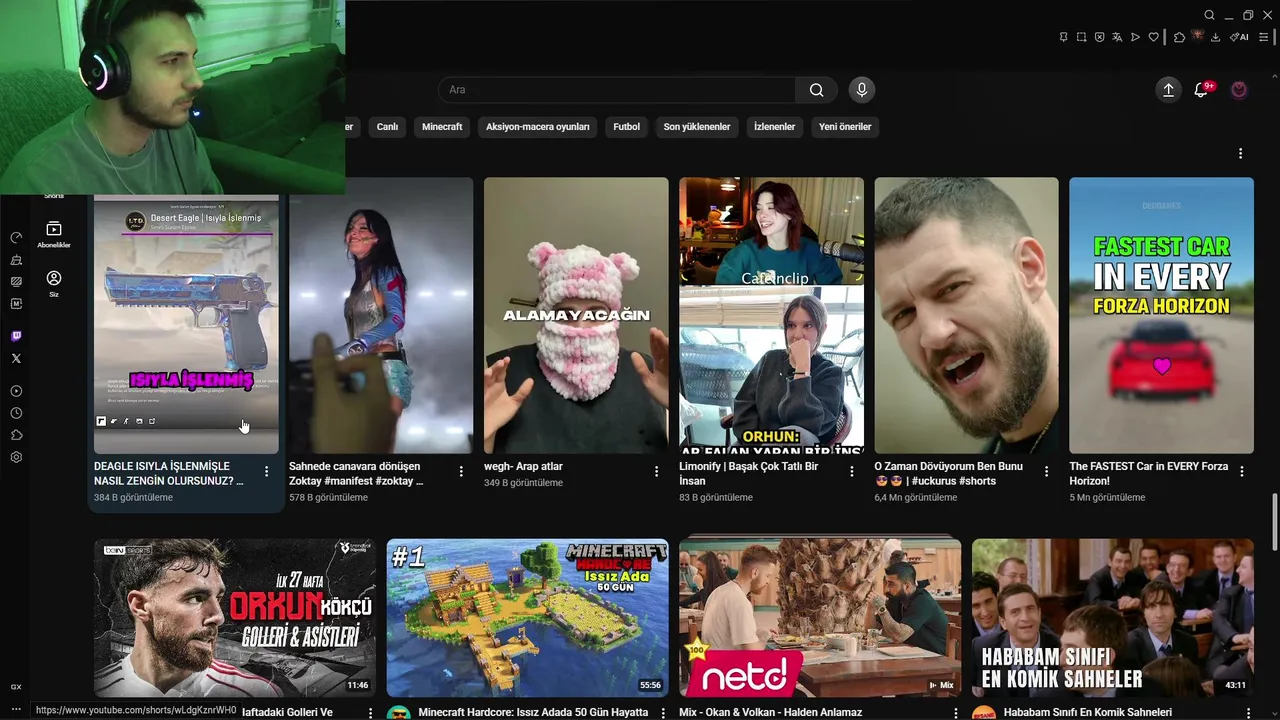Select the Son yüklenenler chip
The height and width of the screenshot is (720, 1280).
pyautogui.click(x=697, y=127)
